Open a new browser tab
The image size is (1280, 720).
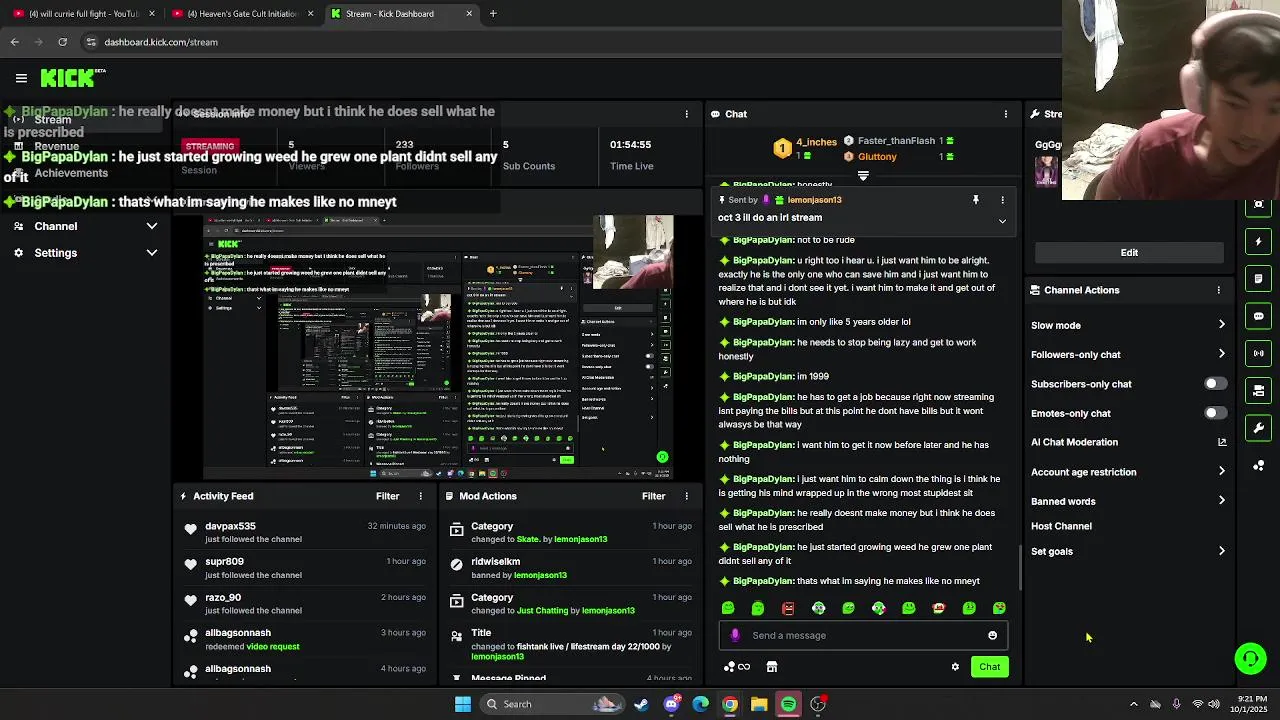click(x=493, y=14)
